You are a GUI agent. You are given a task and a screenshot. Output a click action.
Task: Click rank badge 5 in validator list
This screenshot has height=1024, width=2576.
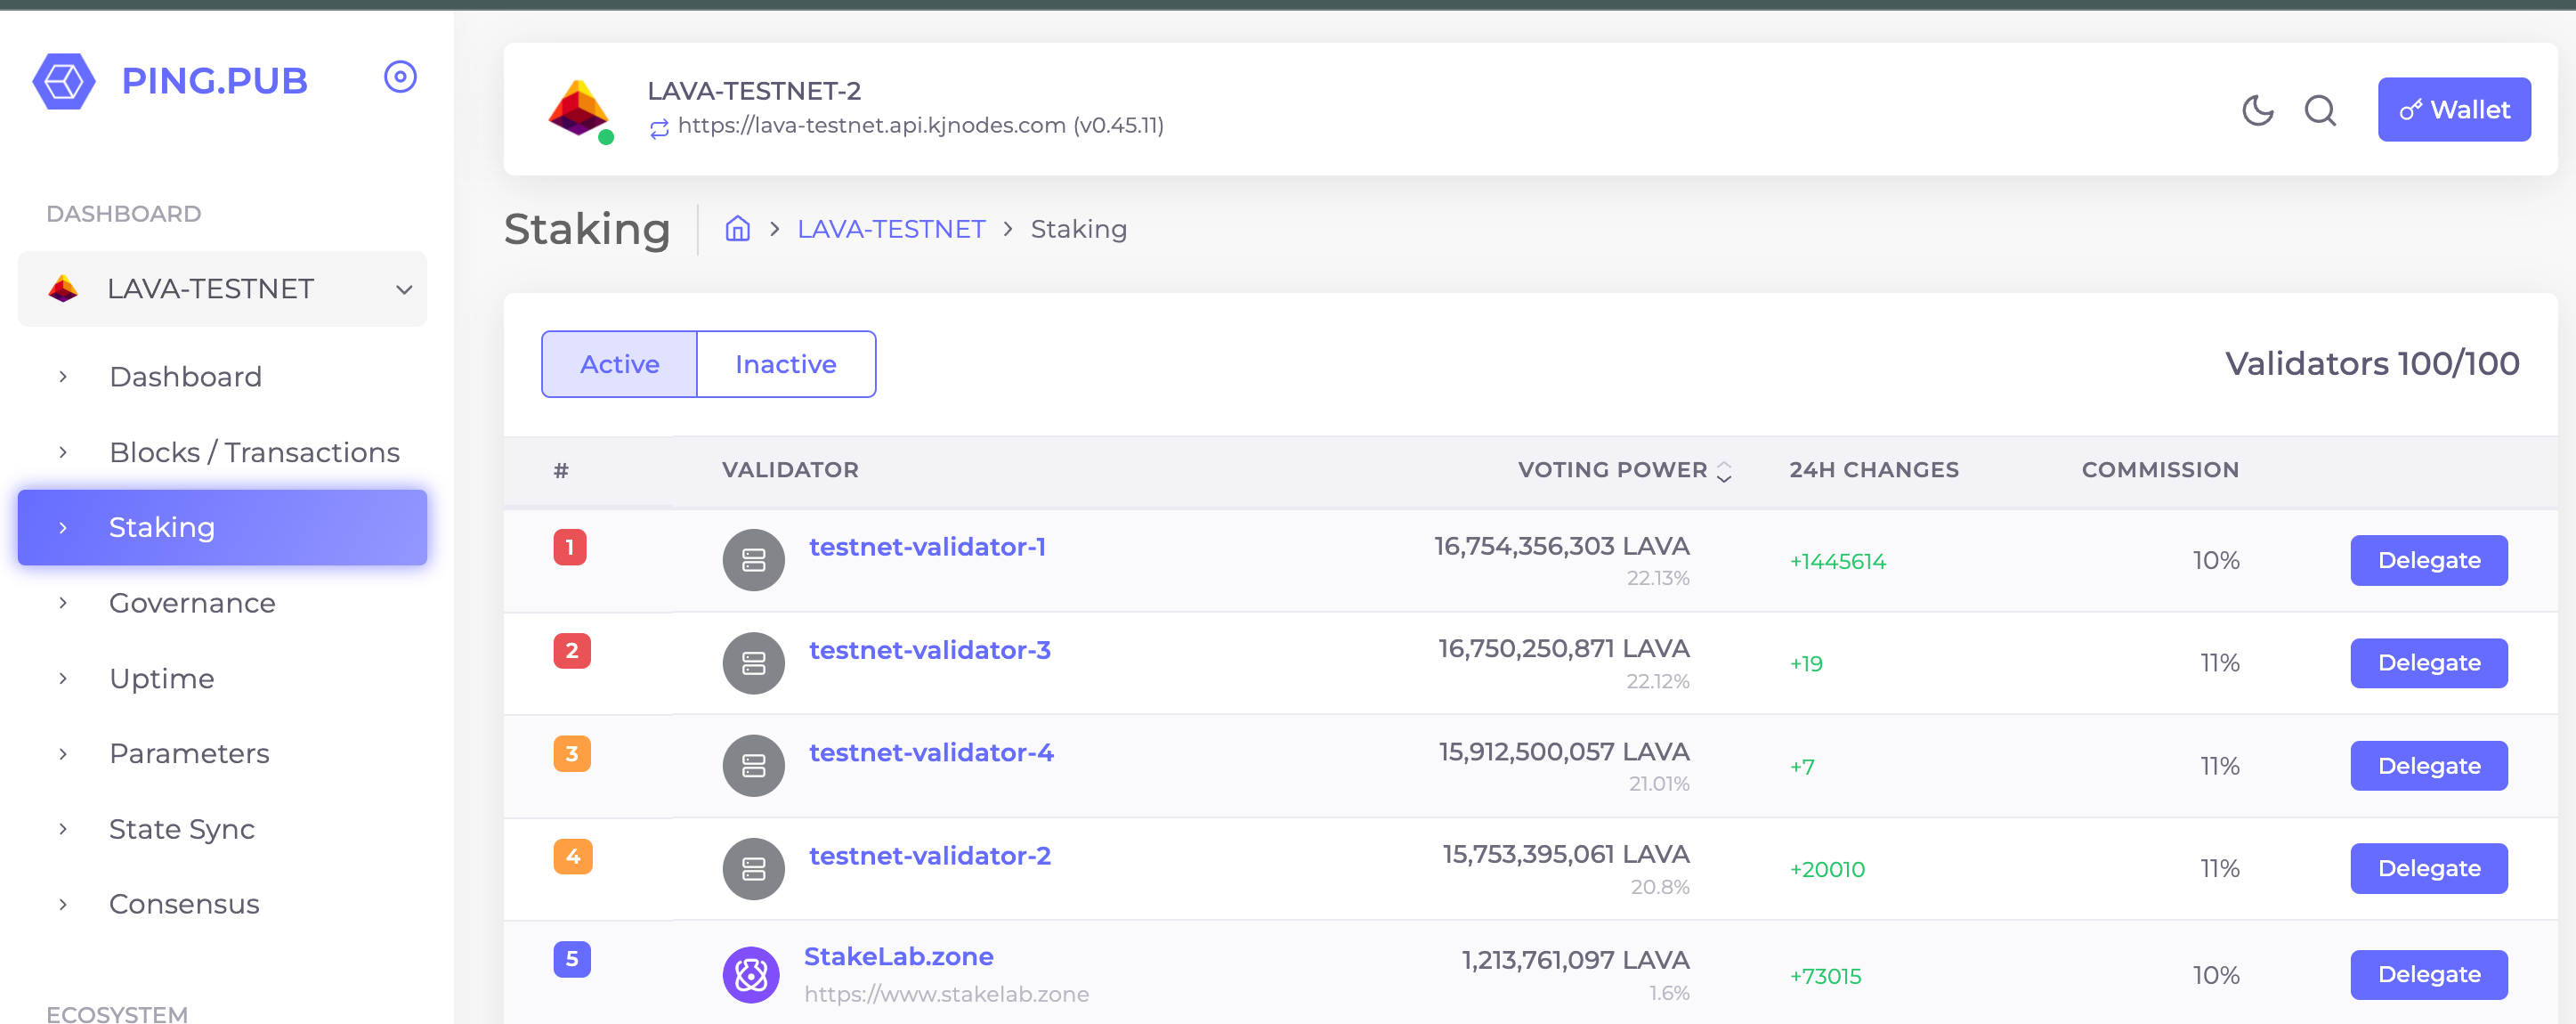572,960
